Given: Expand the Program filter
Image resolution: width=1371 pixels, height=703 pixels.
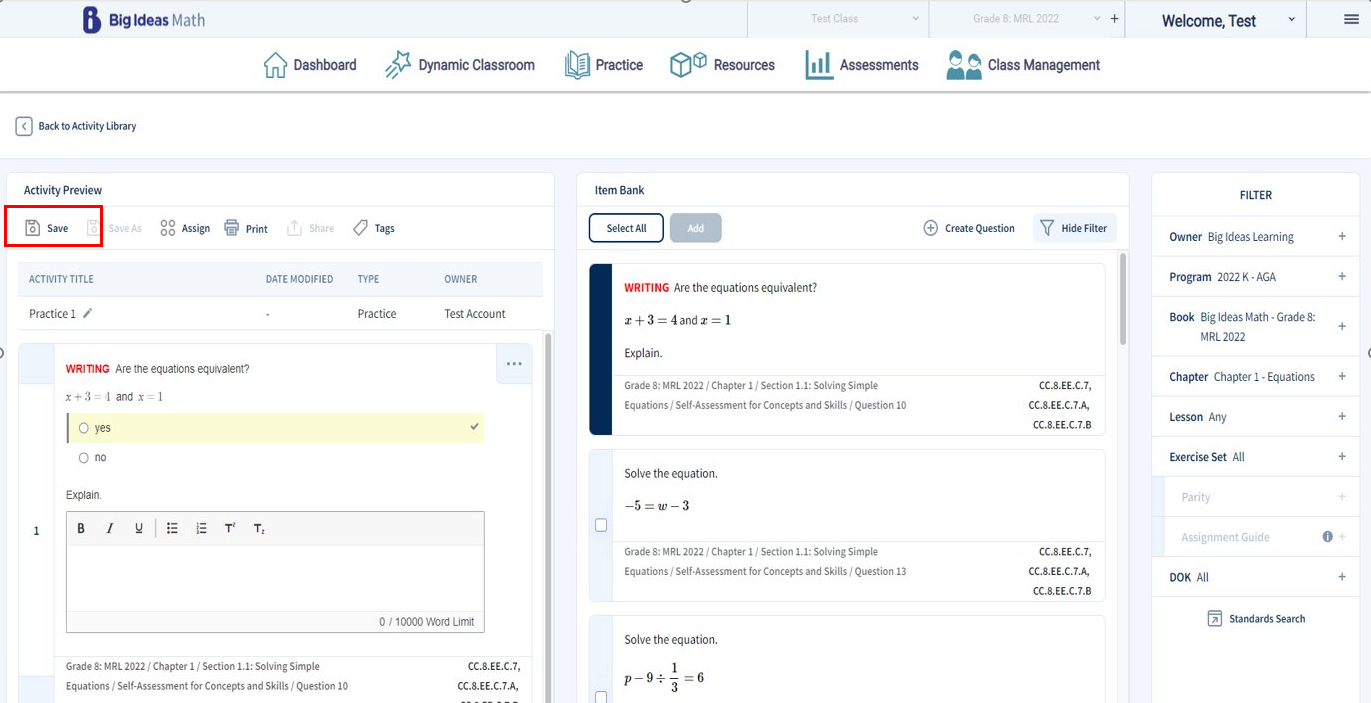Looking at the screenshot, I should 1342,277.
